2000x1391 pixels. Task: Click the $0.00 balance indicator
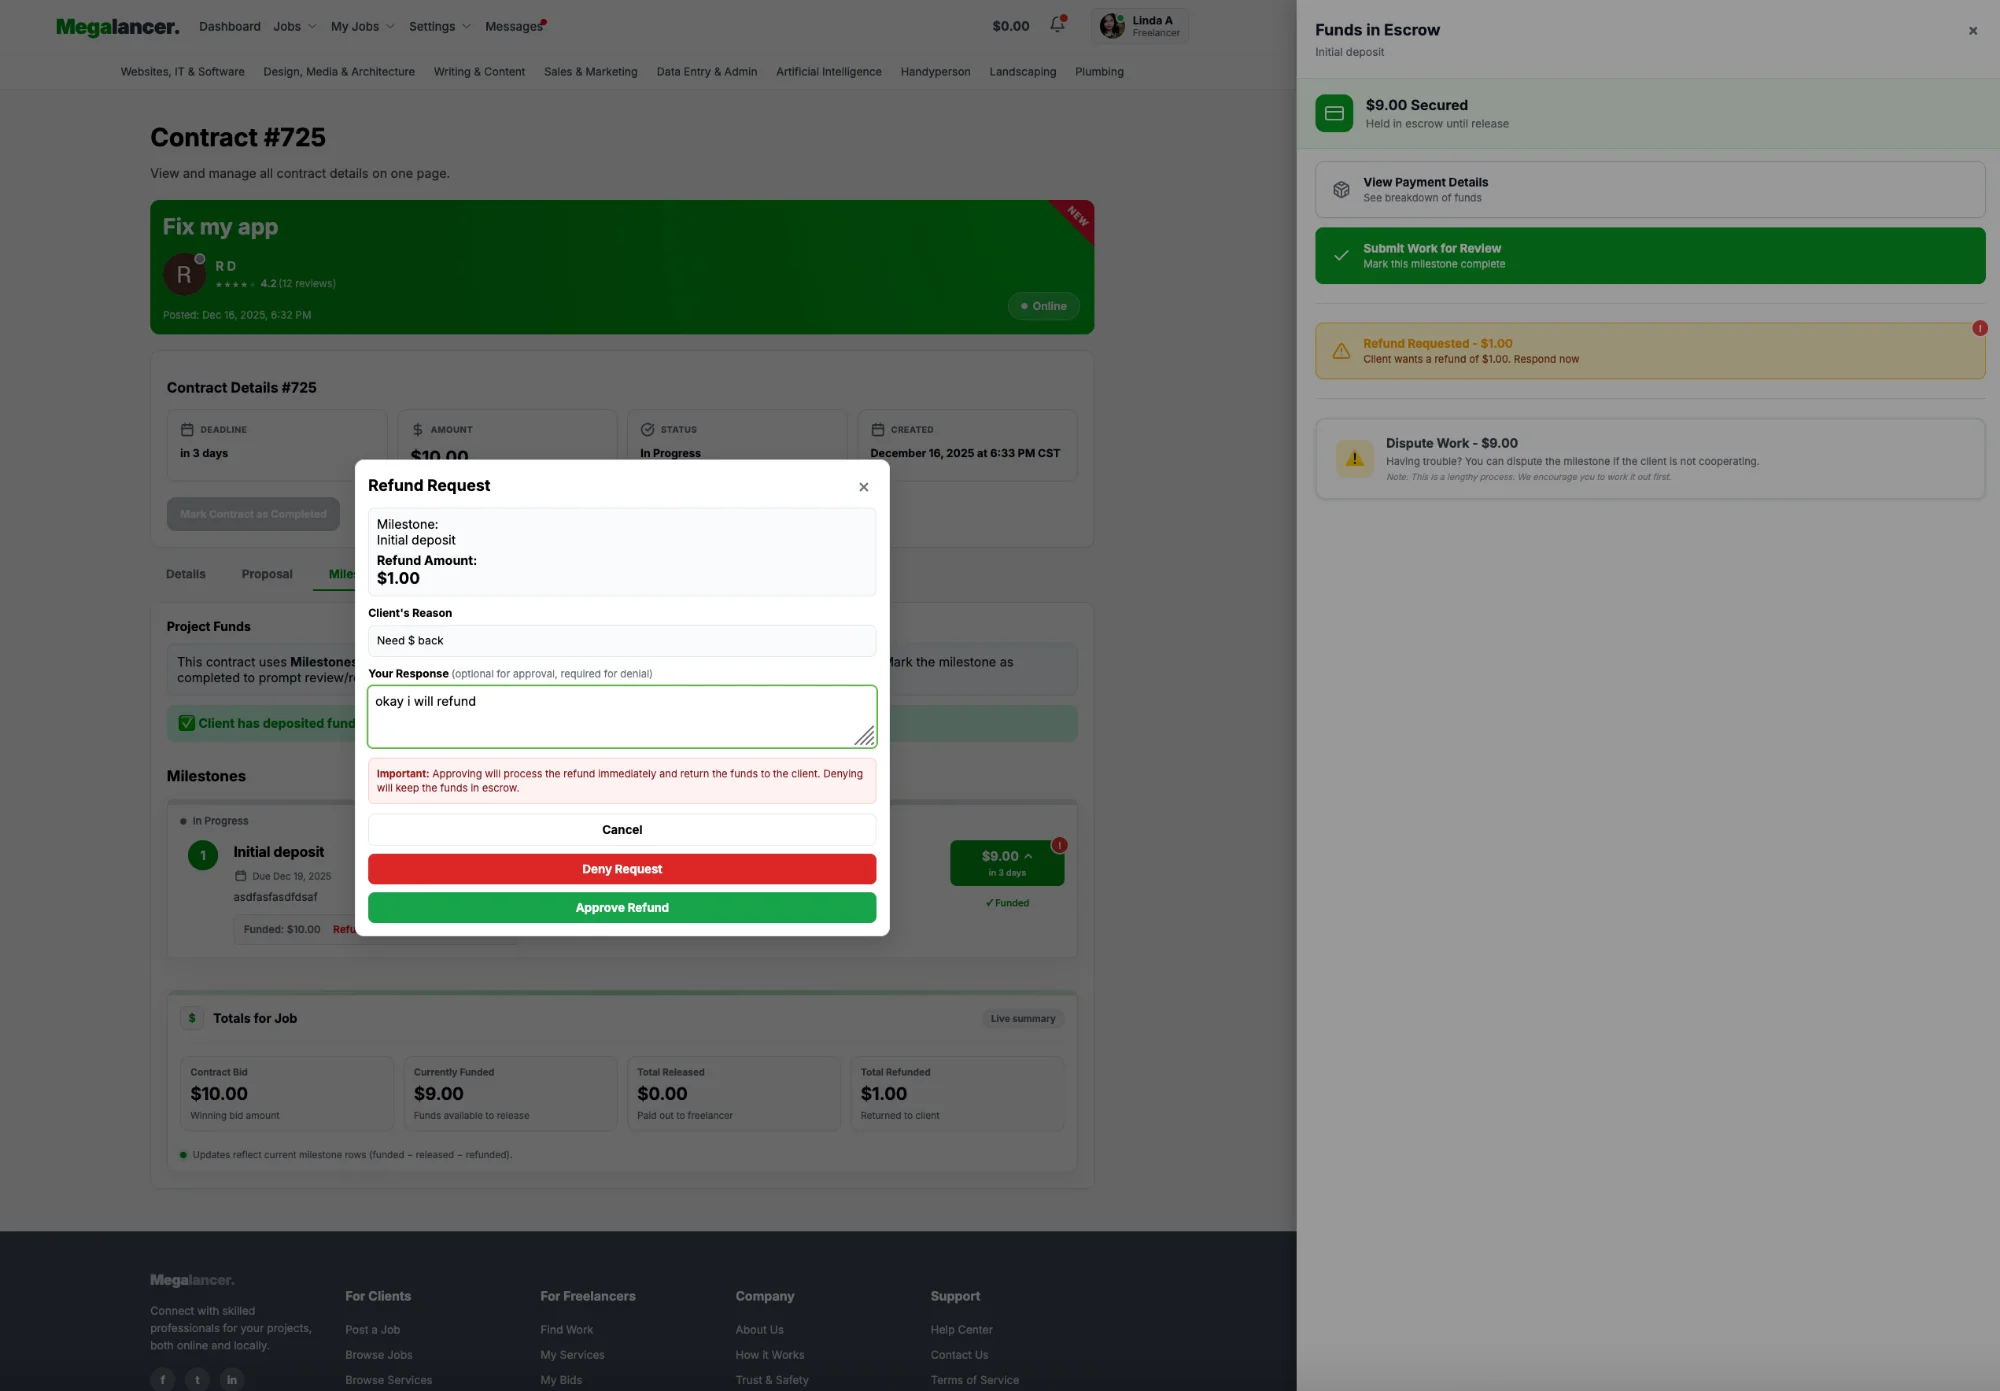pyautogui.click(x=1010, y=26)
